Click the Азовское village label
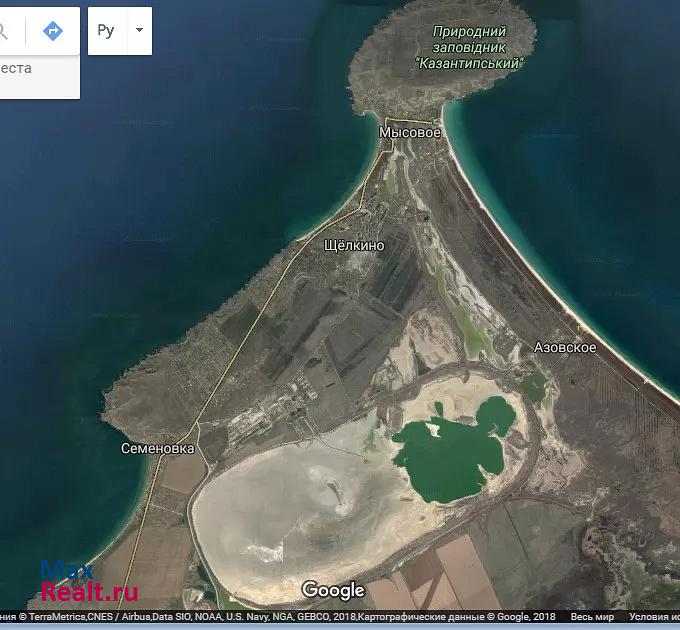Viewport: 680px width, 630px height. (x=565, y=347)
